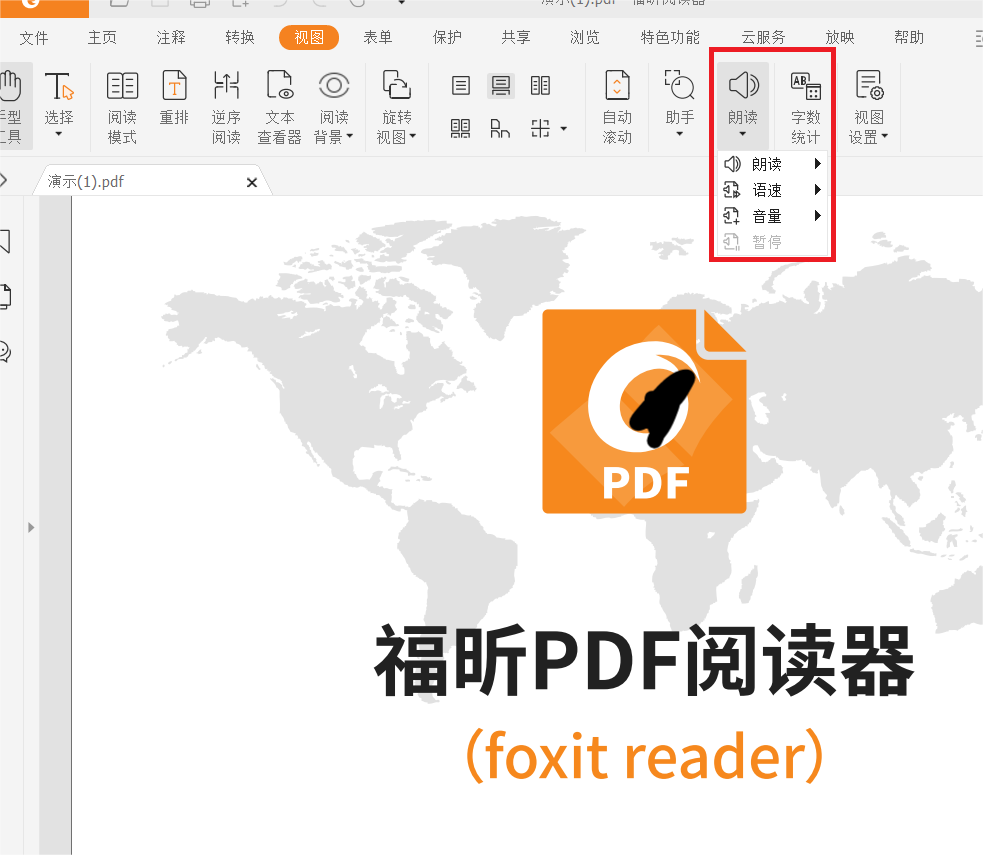Toggle continuous scrolling page layout
Image resolution: width=983 pixels, height=855 pixels.
point(500,85)
